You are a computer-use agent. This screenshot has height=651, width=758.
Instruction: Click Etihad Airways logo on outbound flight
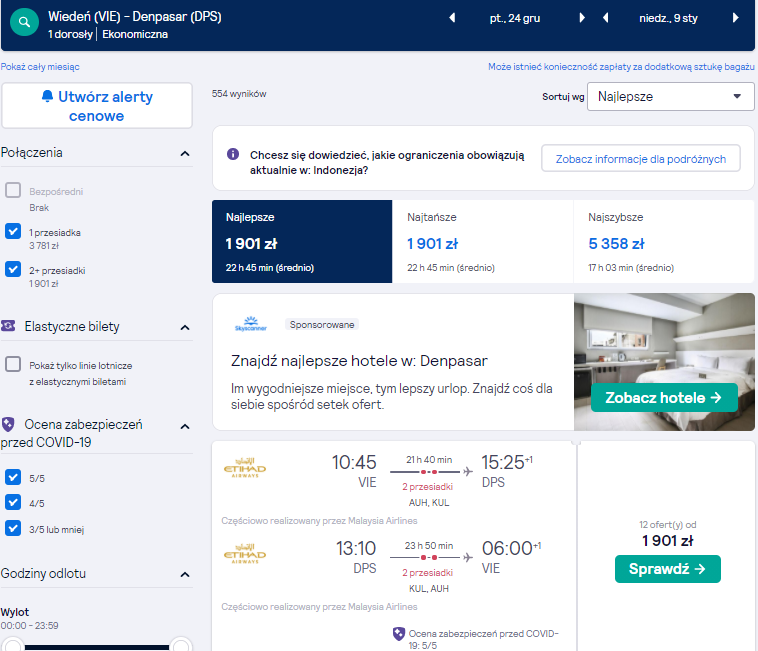tap(245, 468)
